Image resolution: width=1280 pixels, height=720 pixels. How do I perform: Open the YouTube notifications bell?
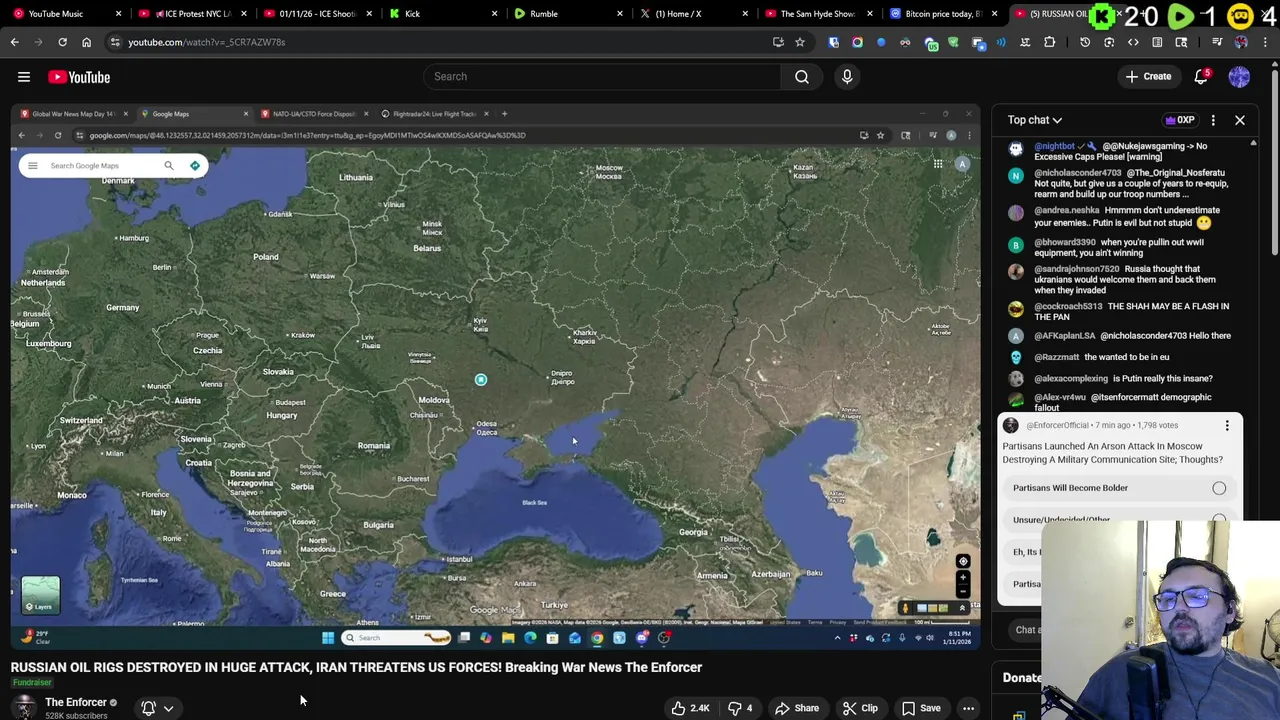(x=1201, y=77)
